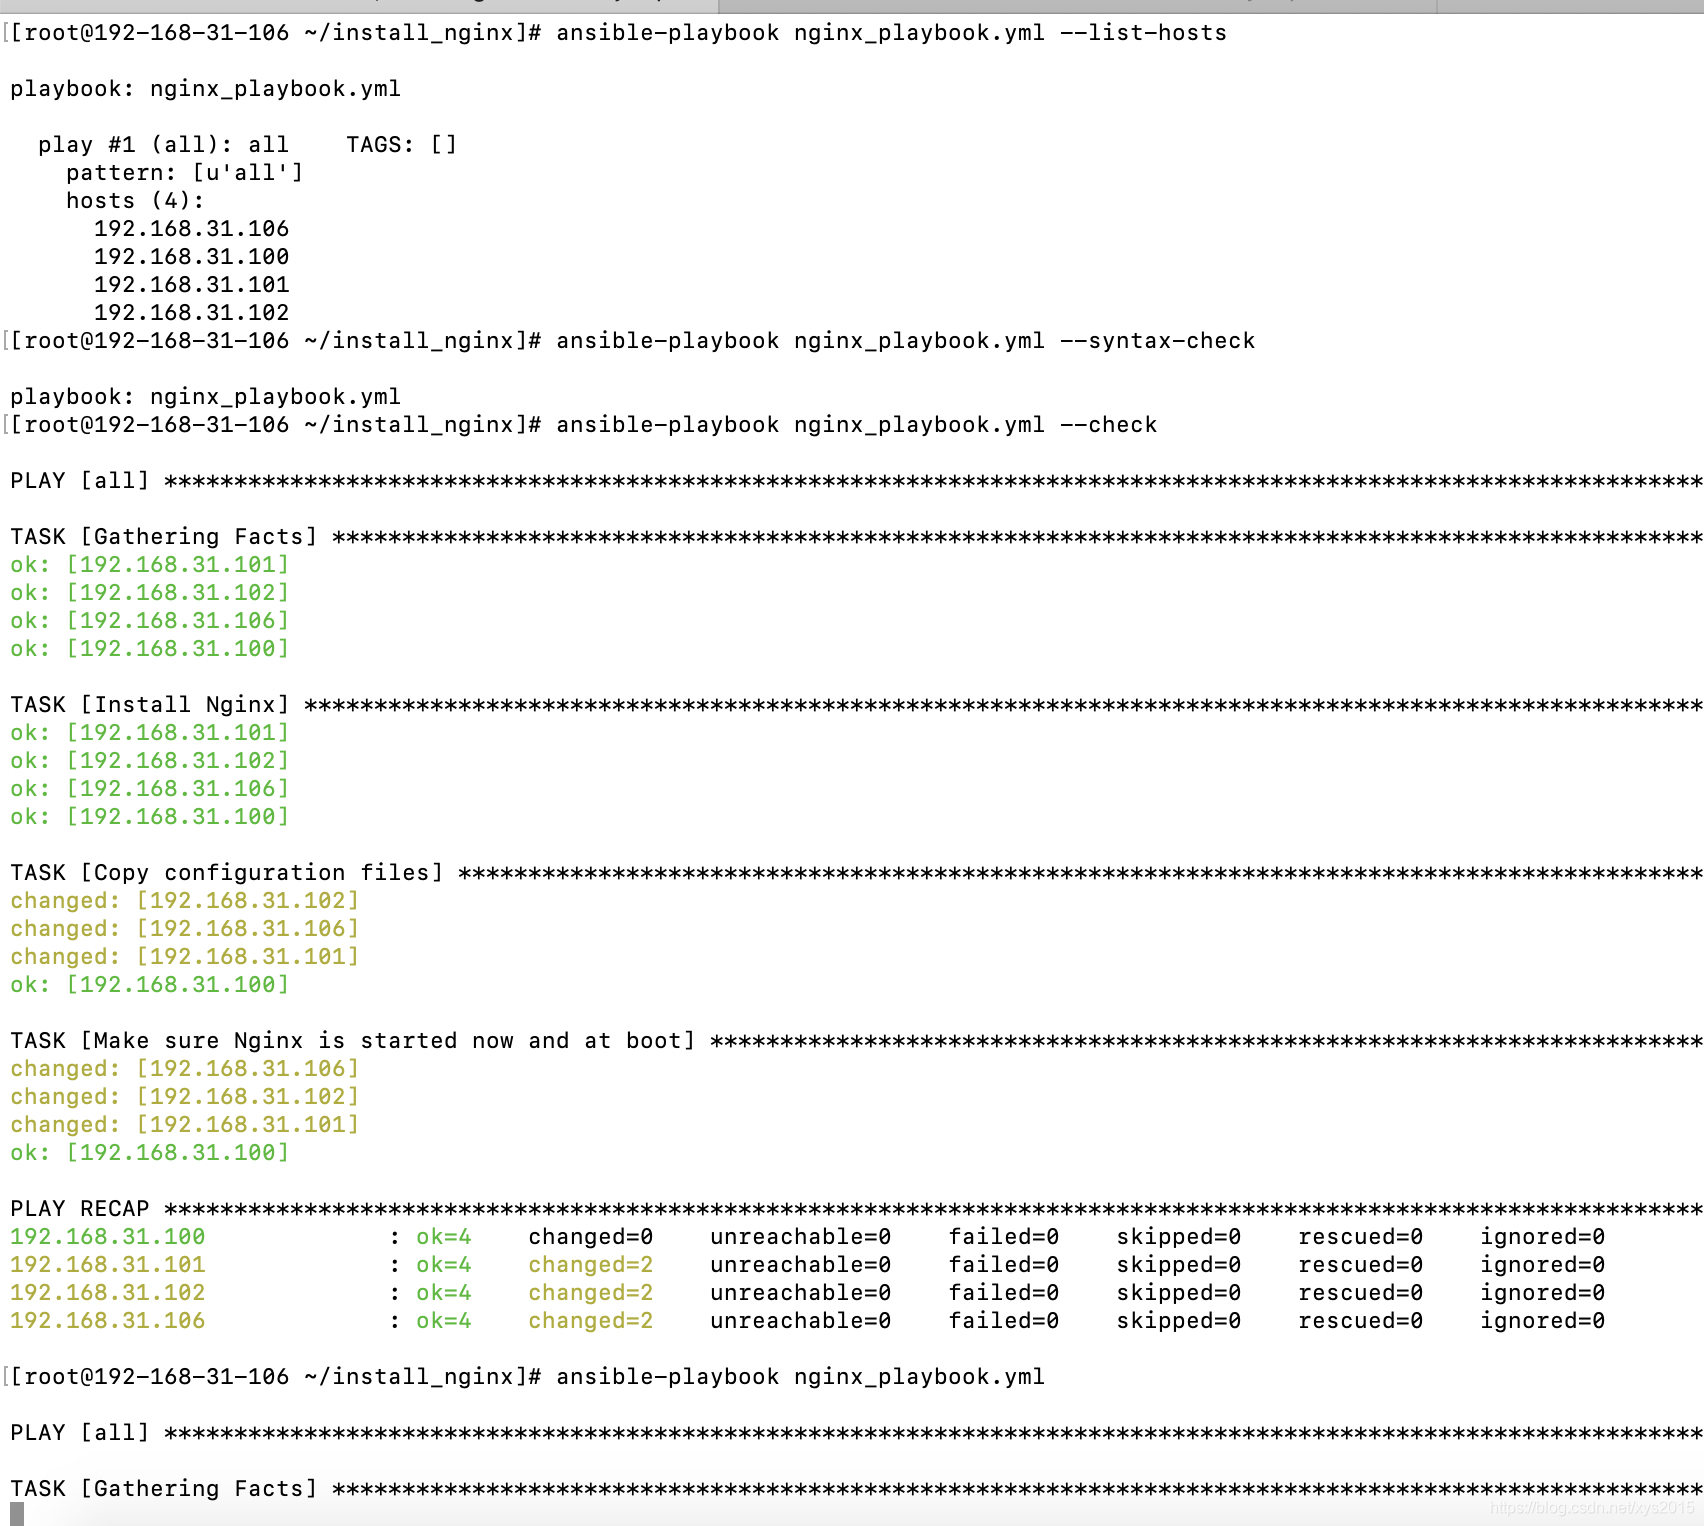Click 'unreachable=0' in the 192.168.31.100 recap row
The width and height of the screenshot is (1704, 1526).
point(800,1237)
